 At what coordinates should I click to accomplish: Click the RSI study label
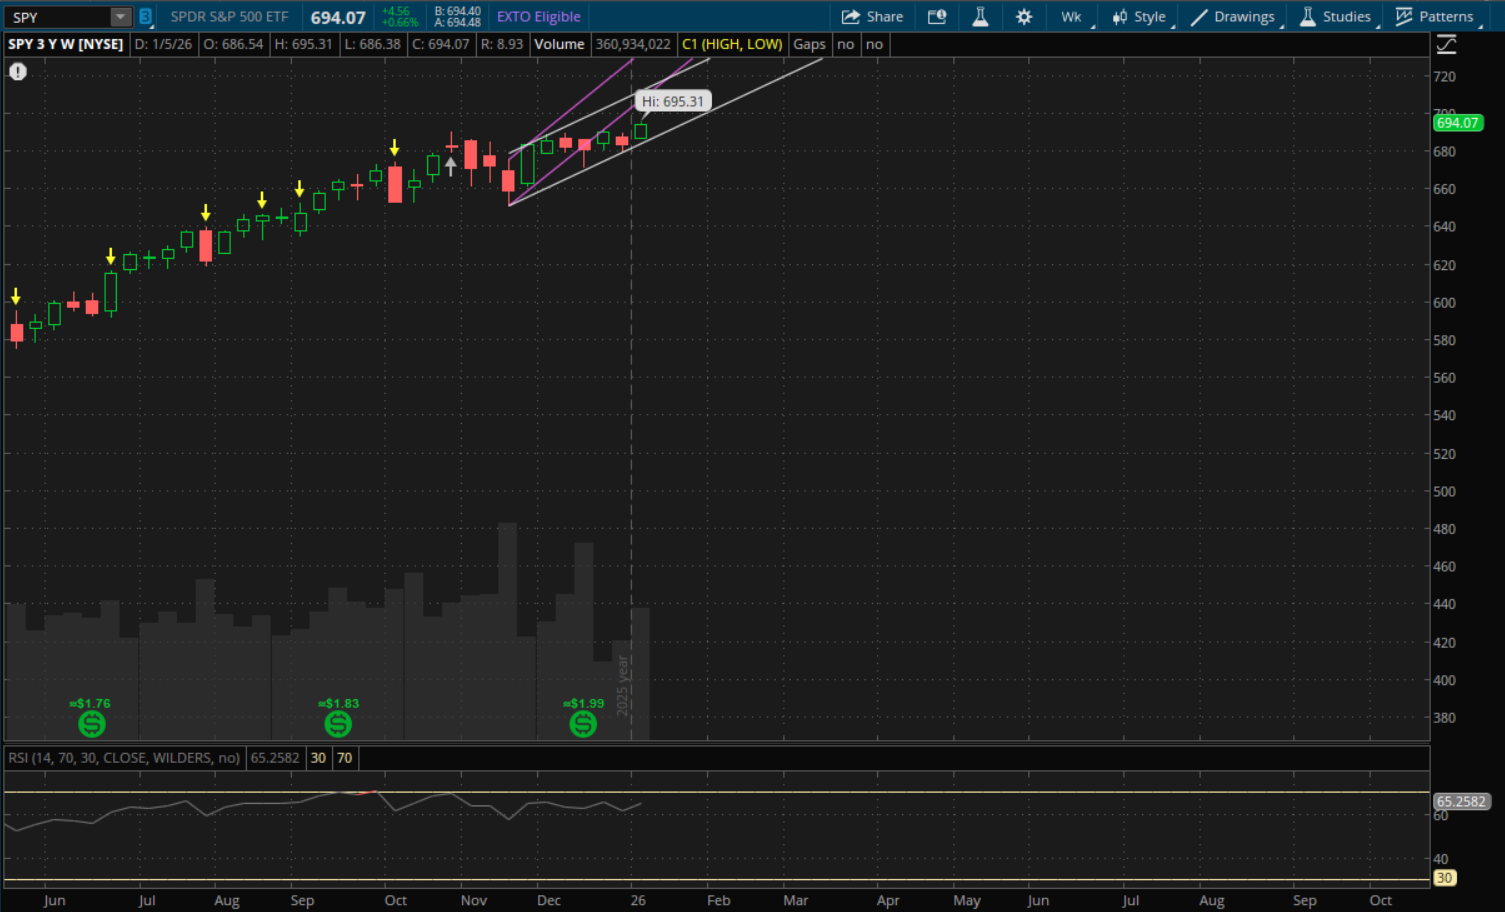pyautogui.click(x=124, y=758)
